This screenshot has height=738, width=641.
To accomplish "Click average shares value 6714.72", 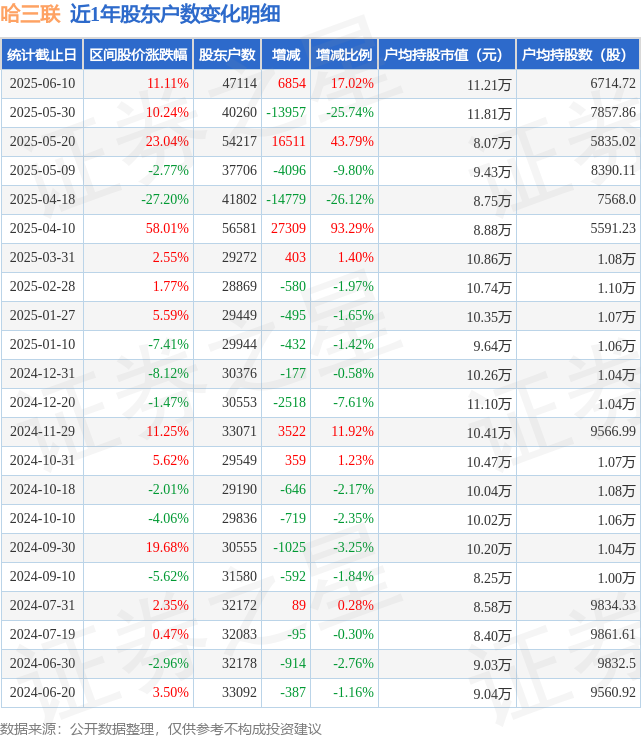I will tap(613, 83).
